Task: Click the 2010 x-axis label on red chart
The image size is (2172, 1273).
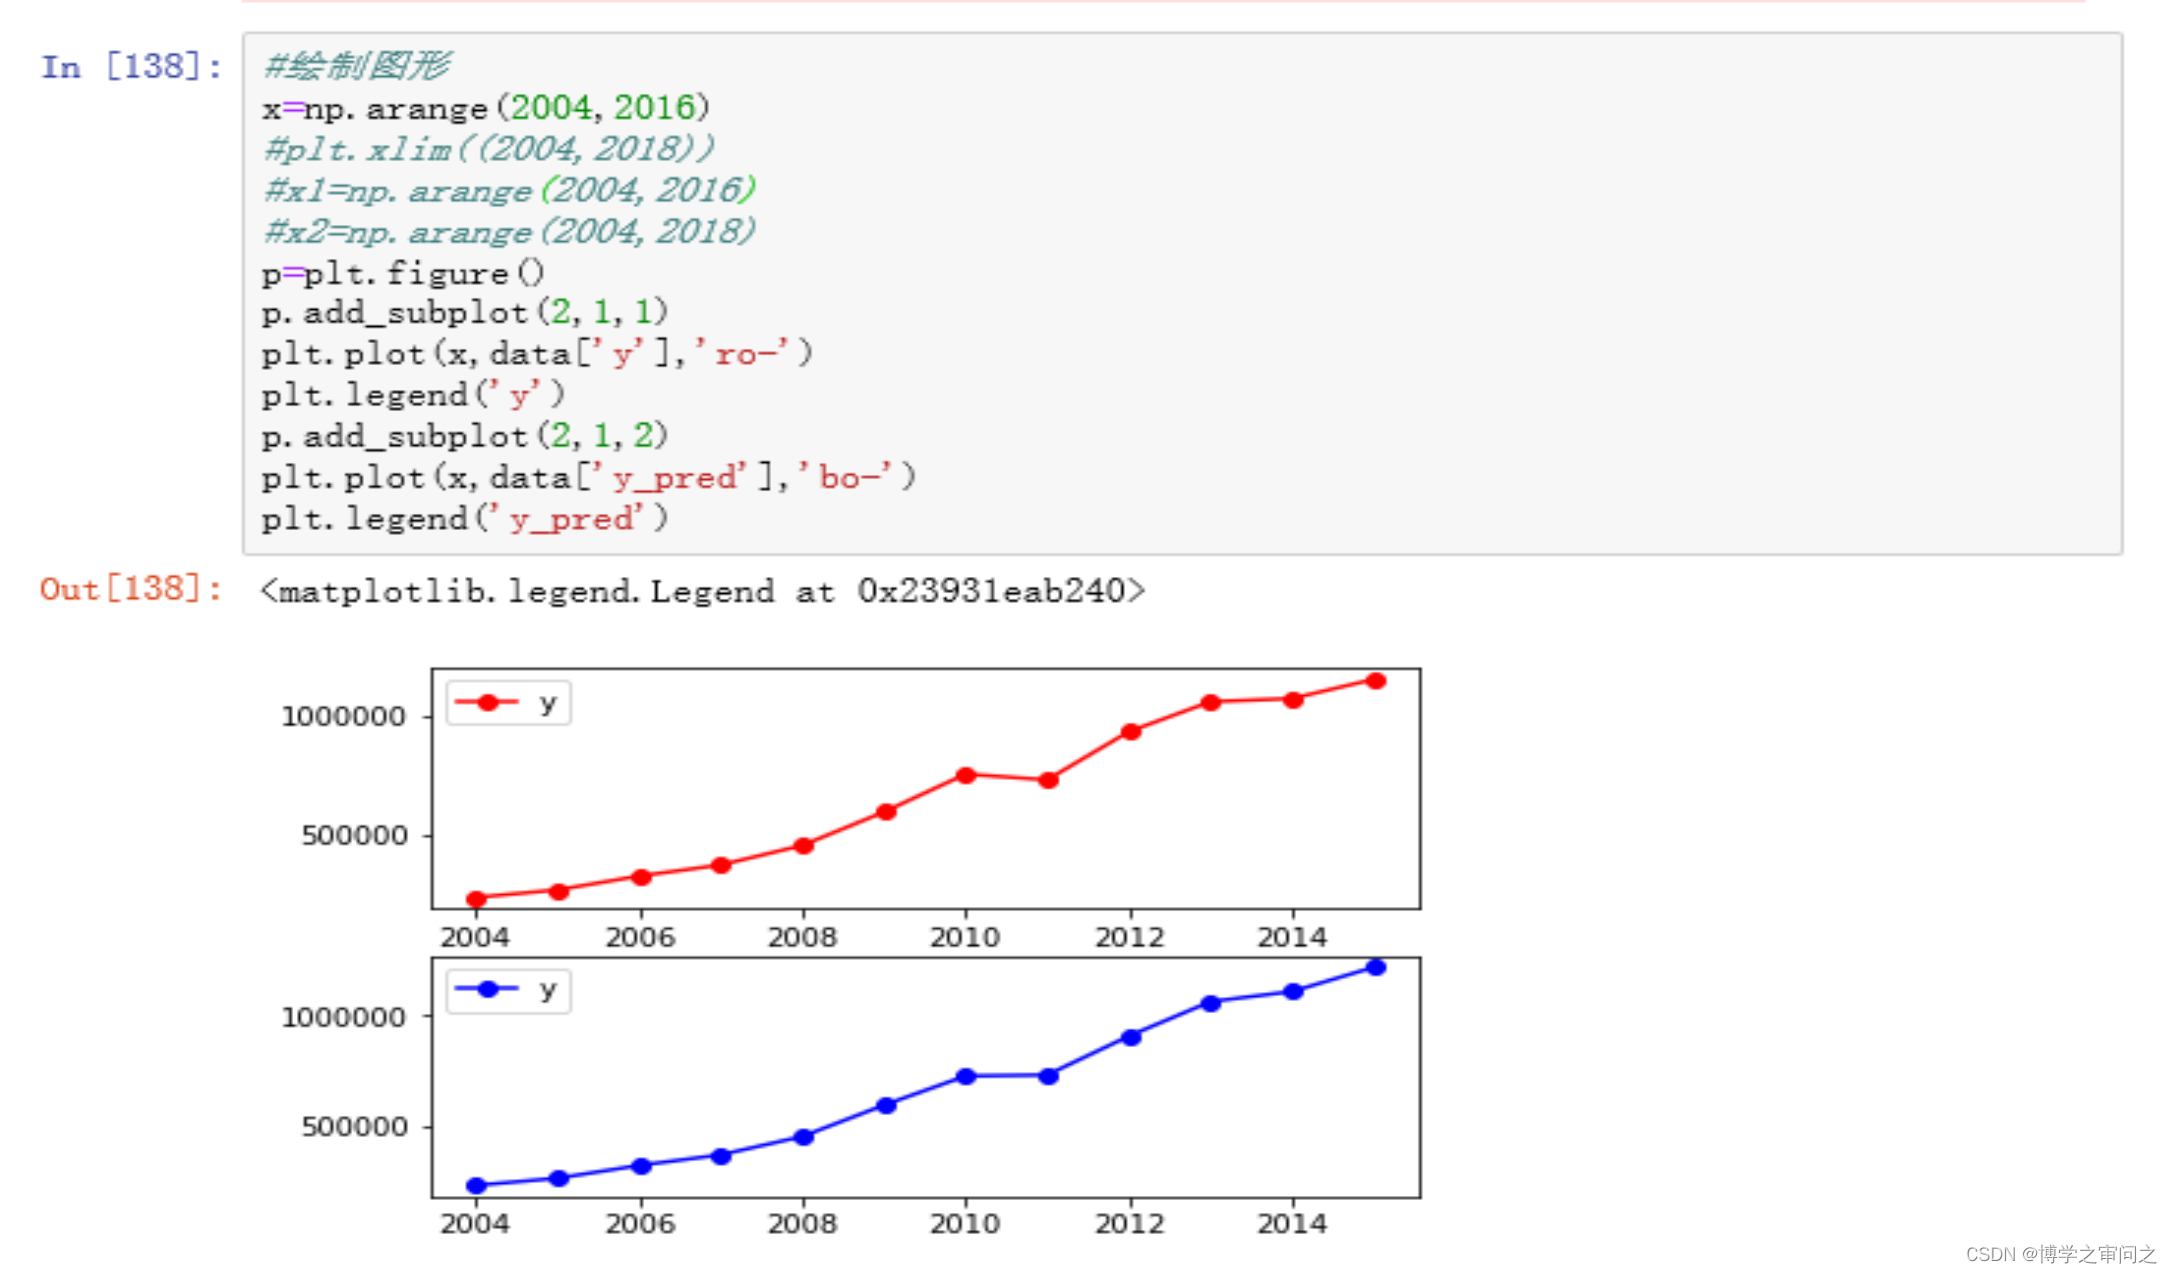Action: point(965,937)
